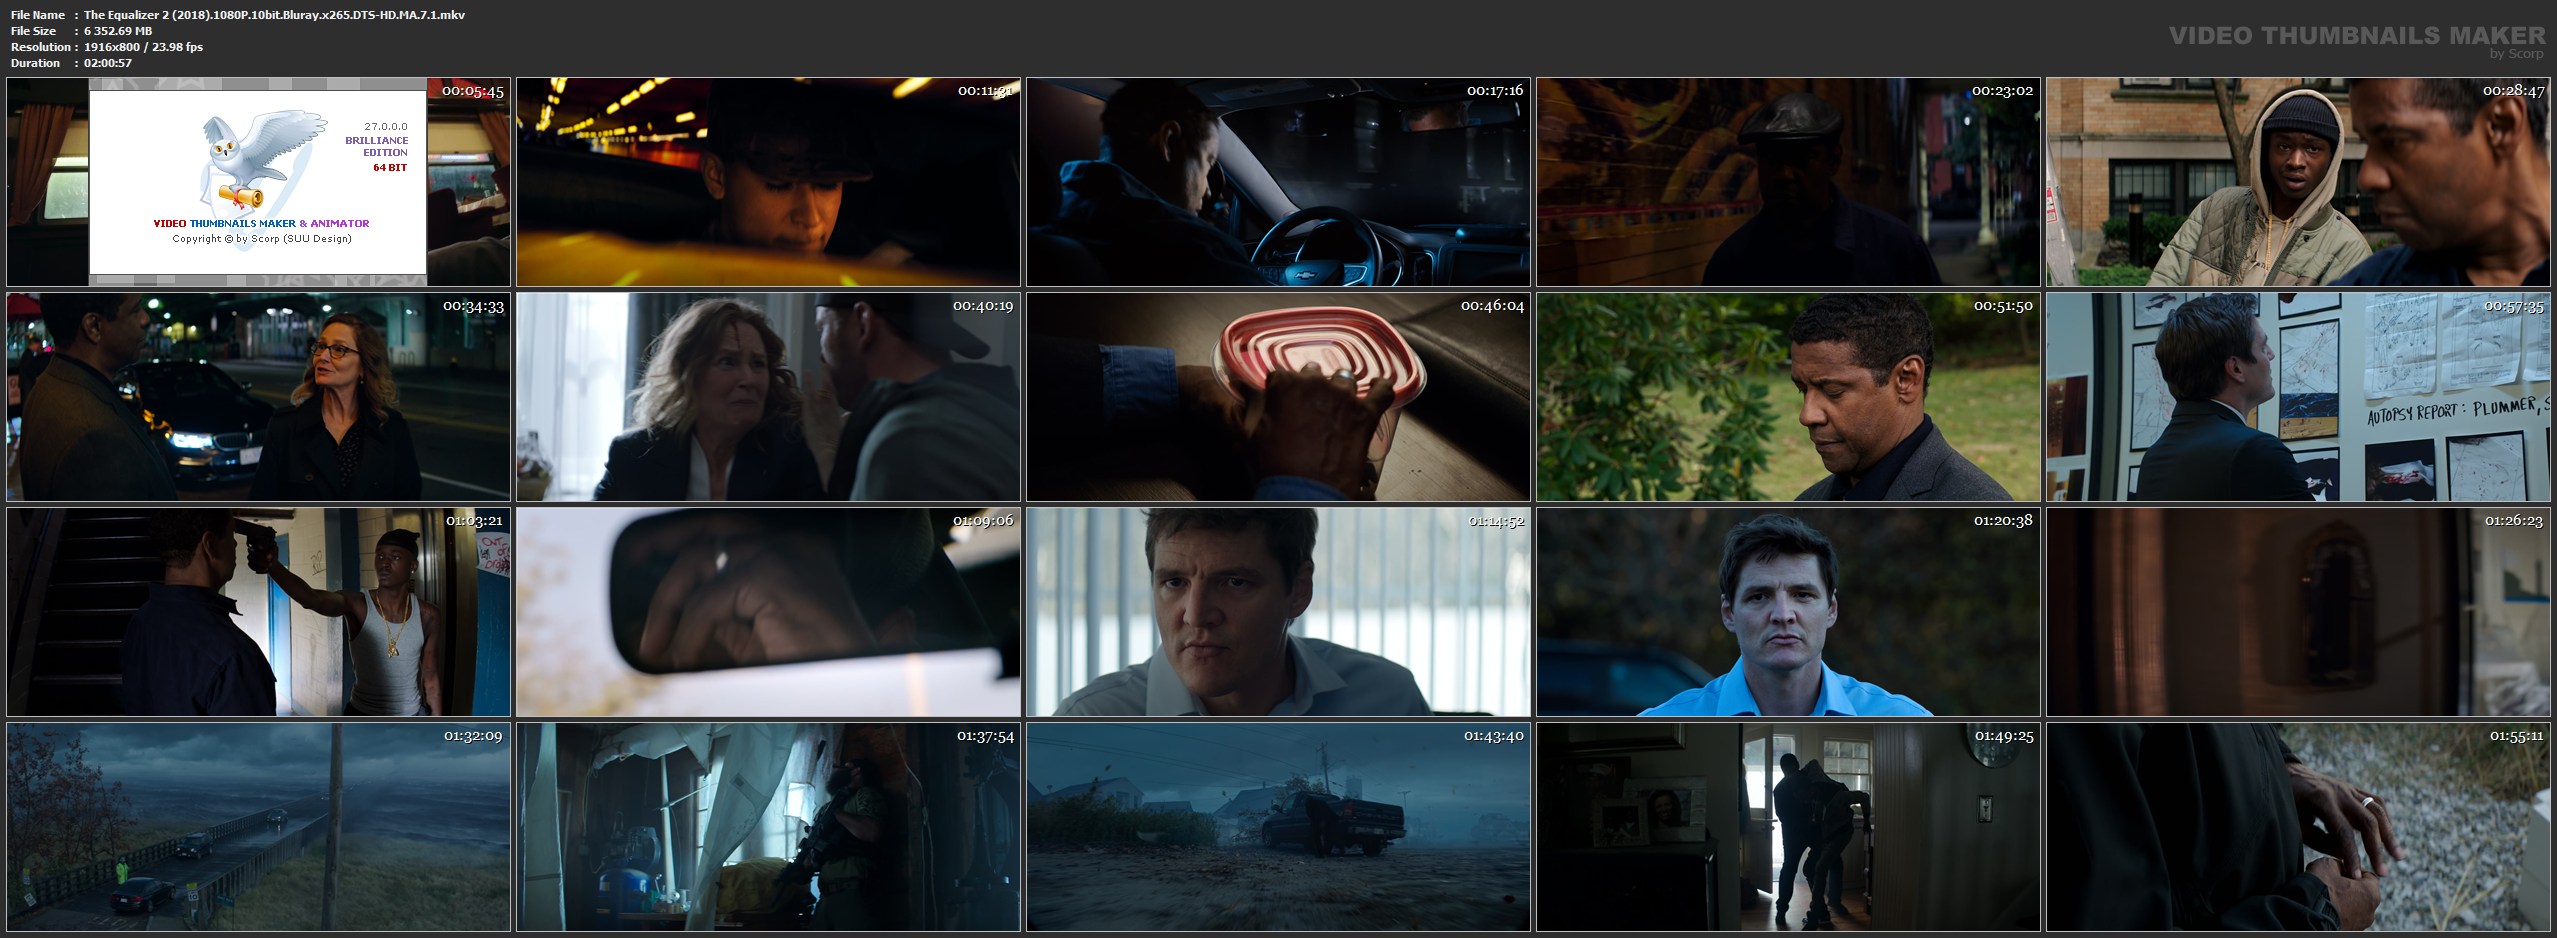Viewport: 2557px width, 938px height.
Task: Click the autopsy report board thumbnail
Action: coord(2298,397)
